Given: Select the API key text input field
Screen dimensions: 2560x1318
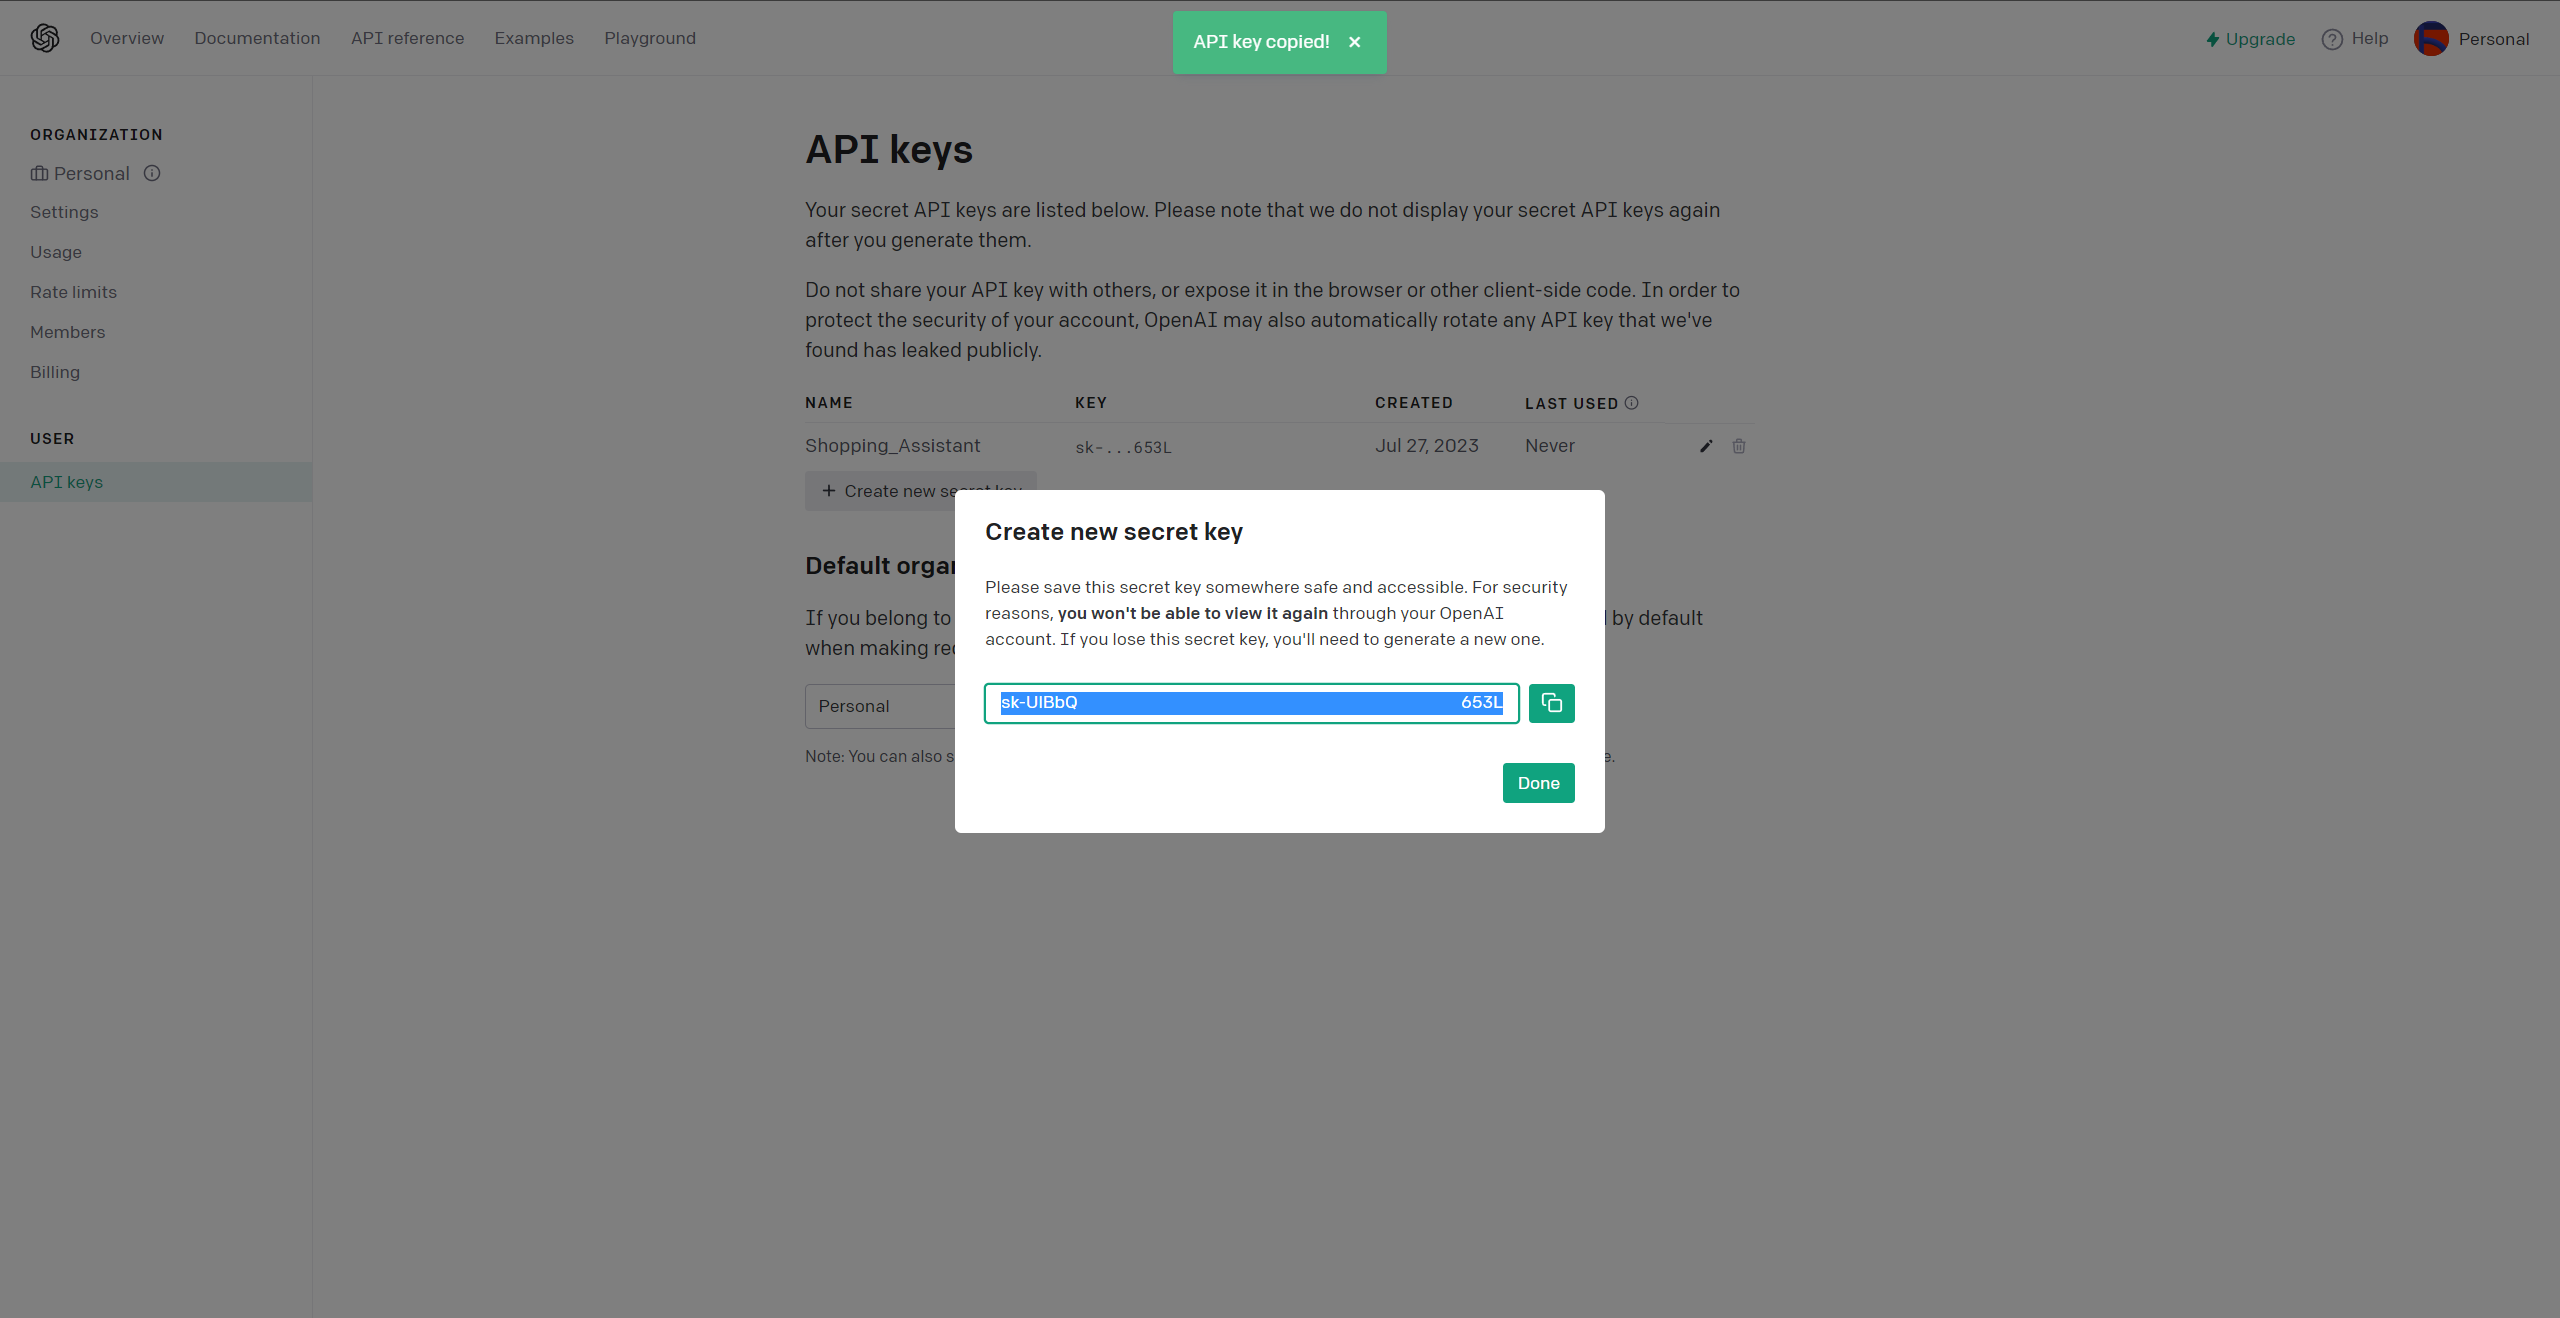Looking at the screenshot, I should coord(1252,703).
